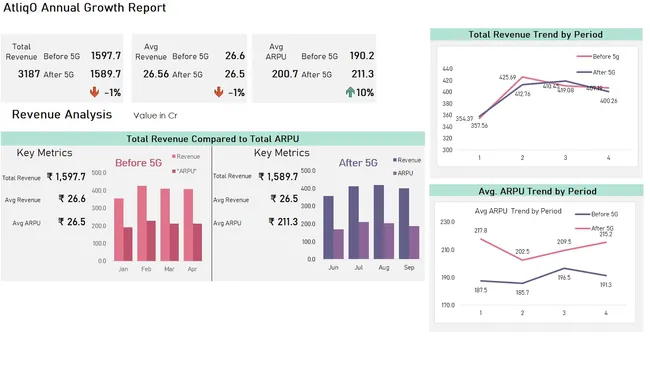
Task: Click the Apr revenue bar in Before 5G chart
Action: tap(188, 225)
